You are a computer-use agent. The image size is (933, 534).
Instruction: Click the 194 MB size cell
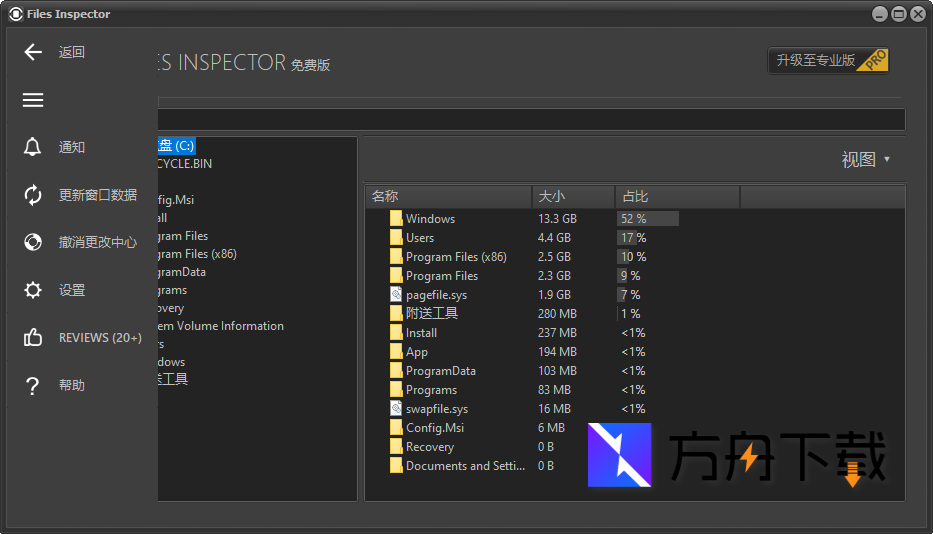[x=558, y=352]
